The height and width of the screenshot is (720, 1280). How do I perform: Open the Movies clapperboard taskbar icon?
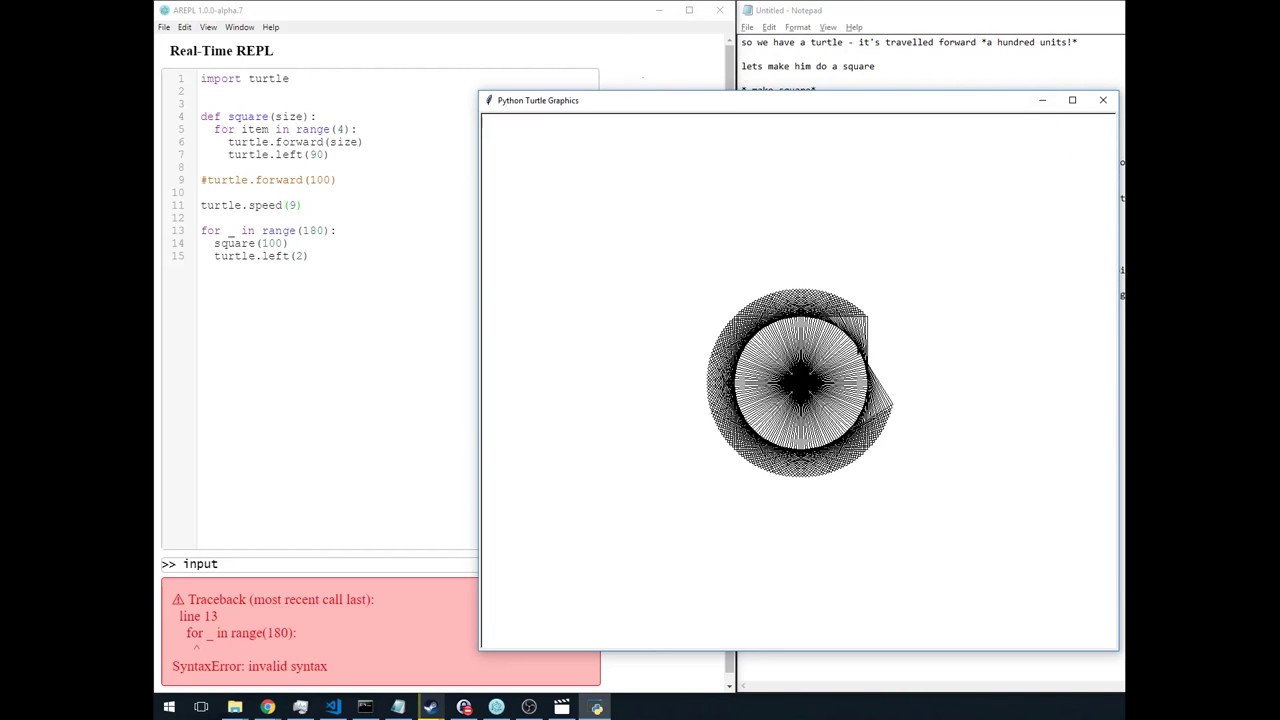[x=562, y=708]
